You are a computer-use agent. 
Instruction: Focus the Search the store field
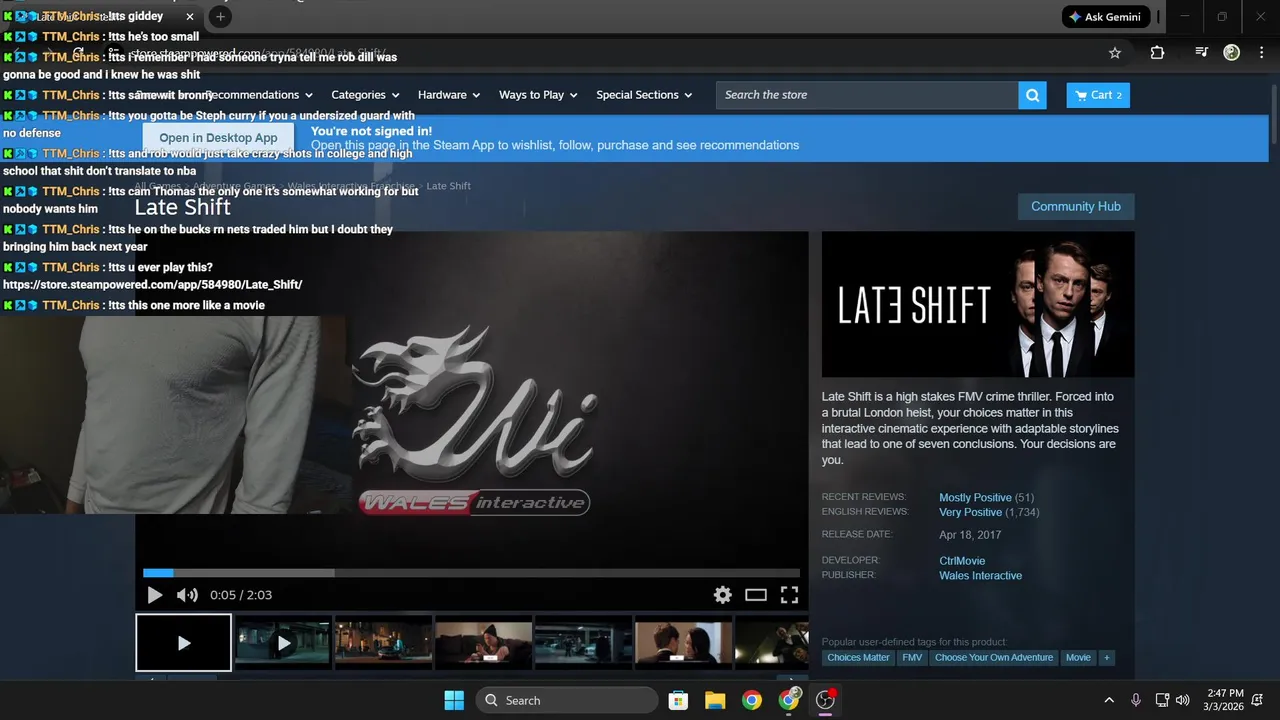[867, 95]
